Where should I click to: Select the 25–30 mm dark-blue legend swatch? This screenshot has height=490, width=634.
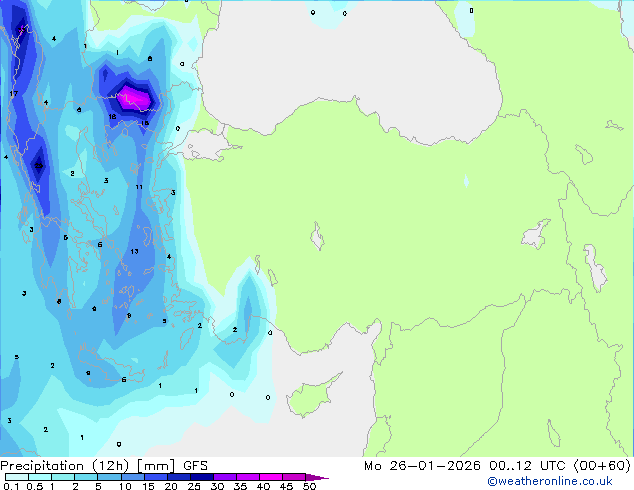coord(202,477)
